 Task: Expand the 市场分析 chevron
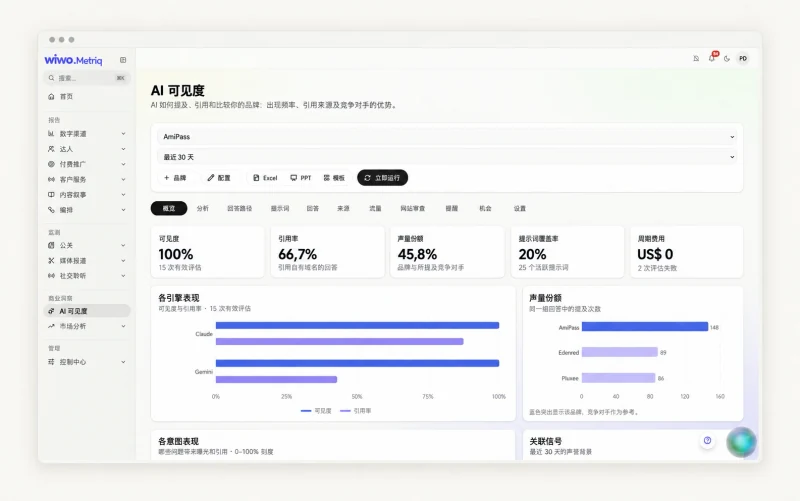pyautogui.click(x=123, y=326)
